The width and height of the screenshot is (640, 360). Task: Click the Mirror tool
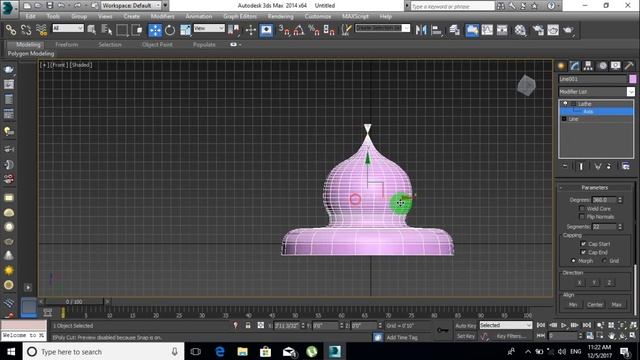[x=421, y=30]
